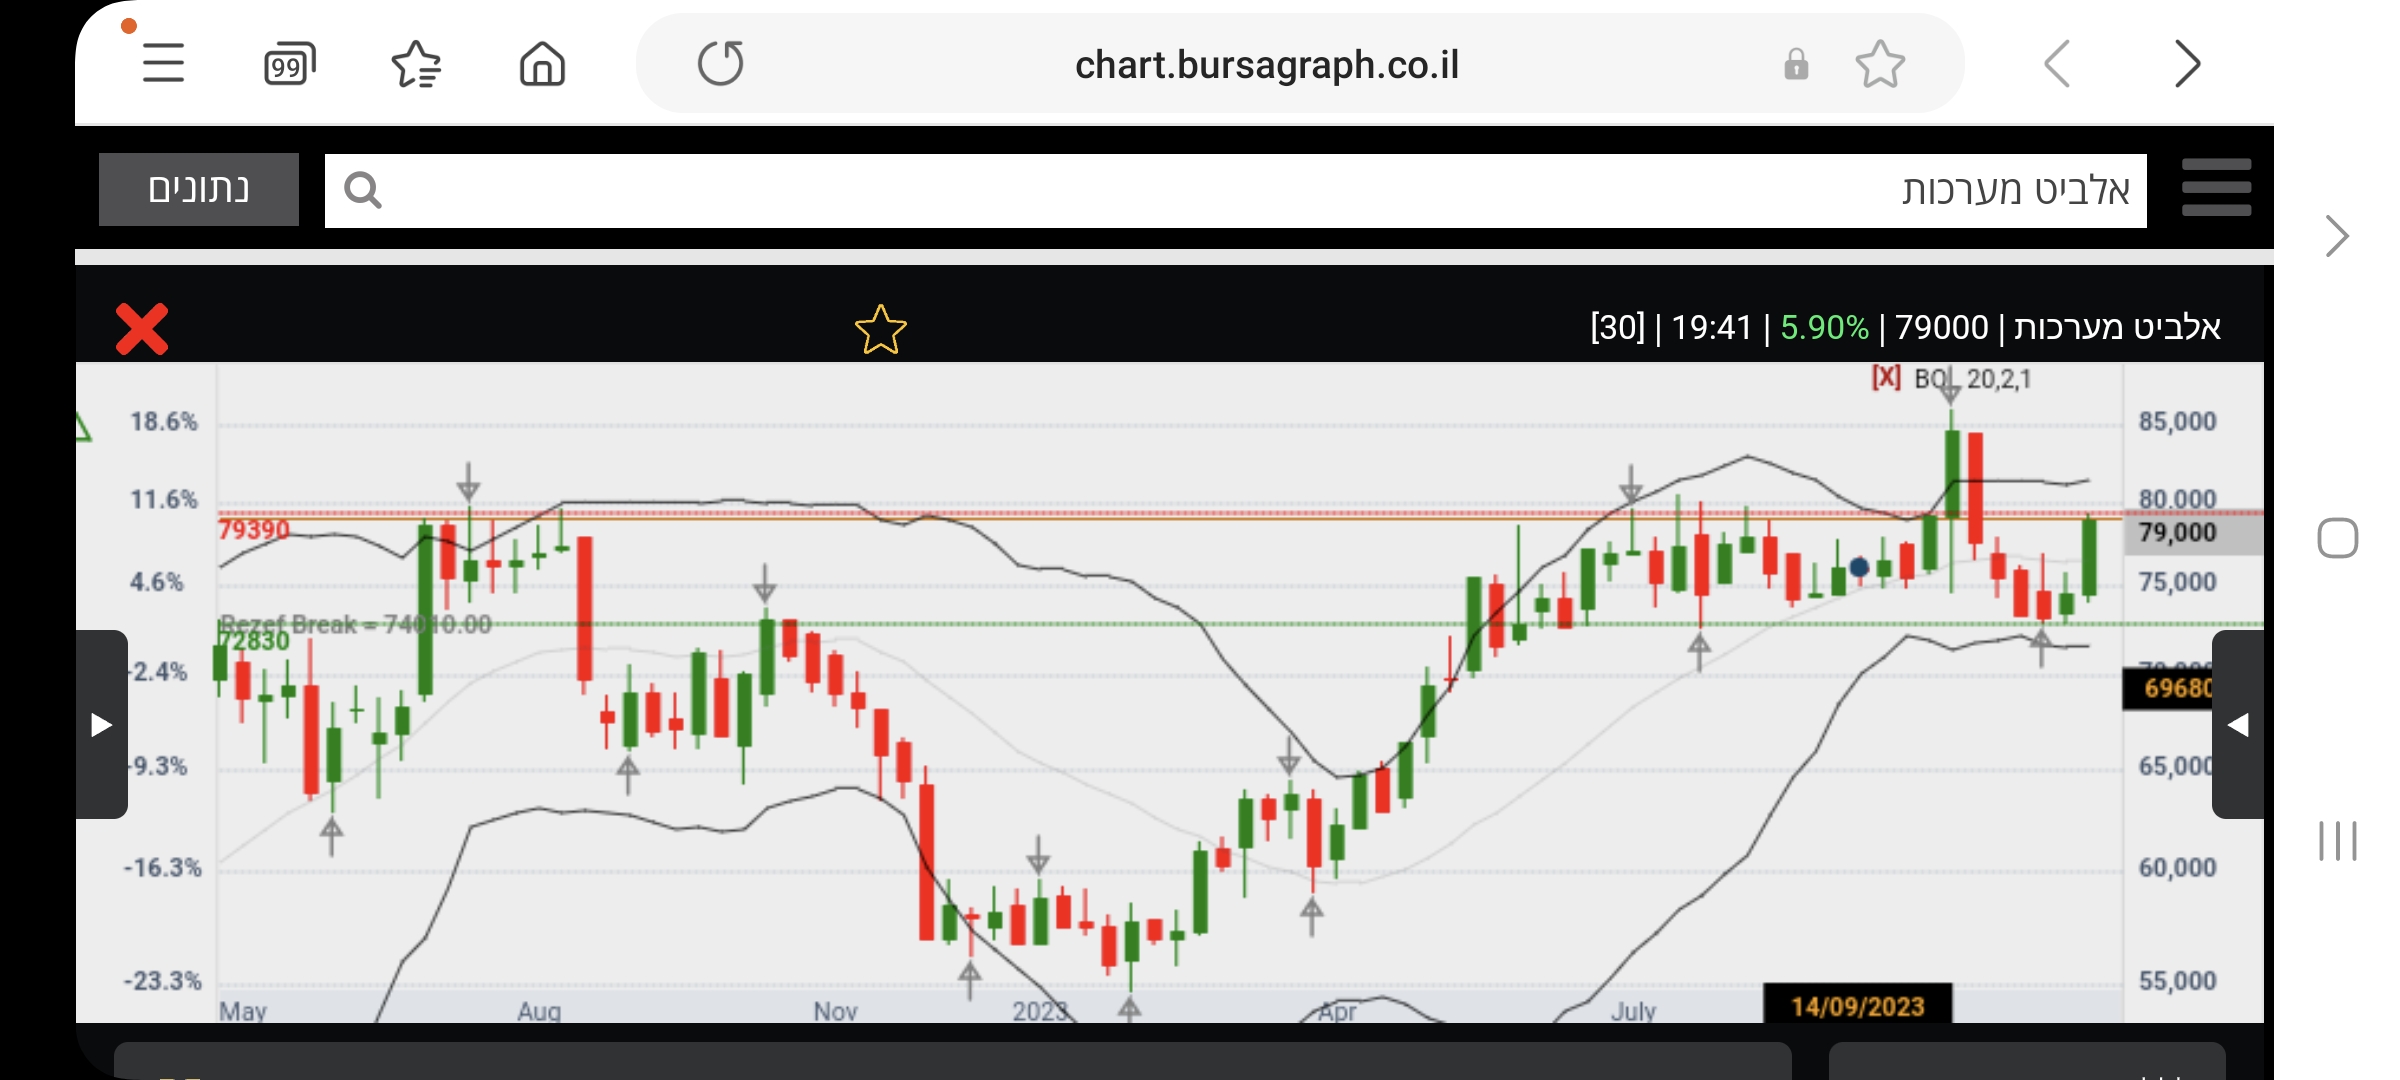Open the tabs counter showing 99

289,65
